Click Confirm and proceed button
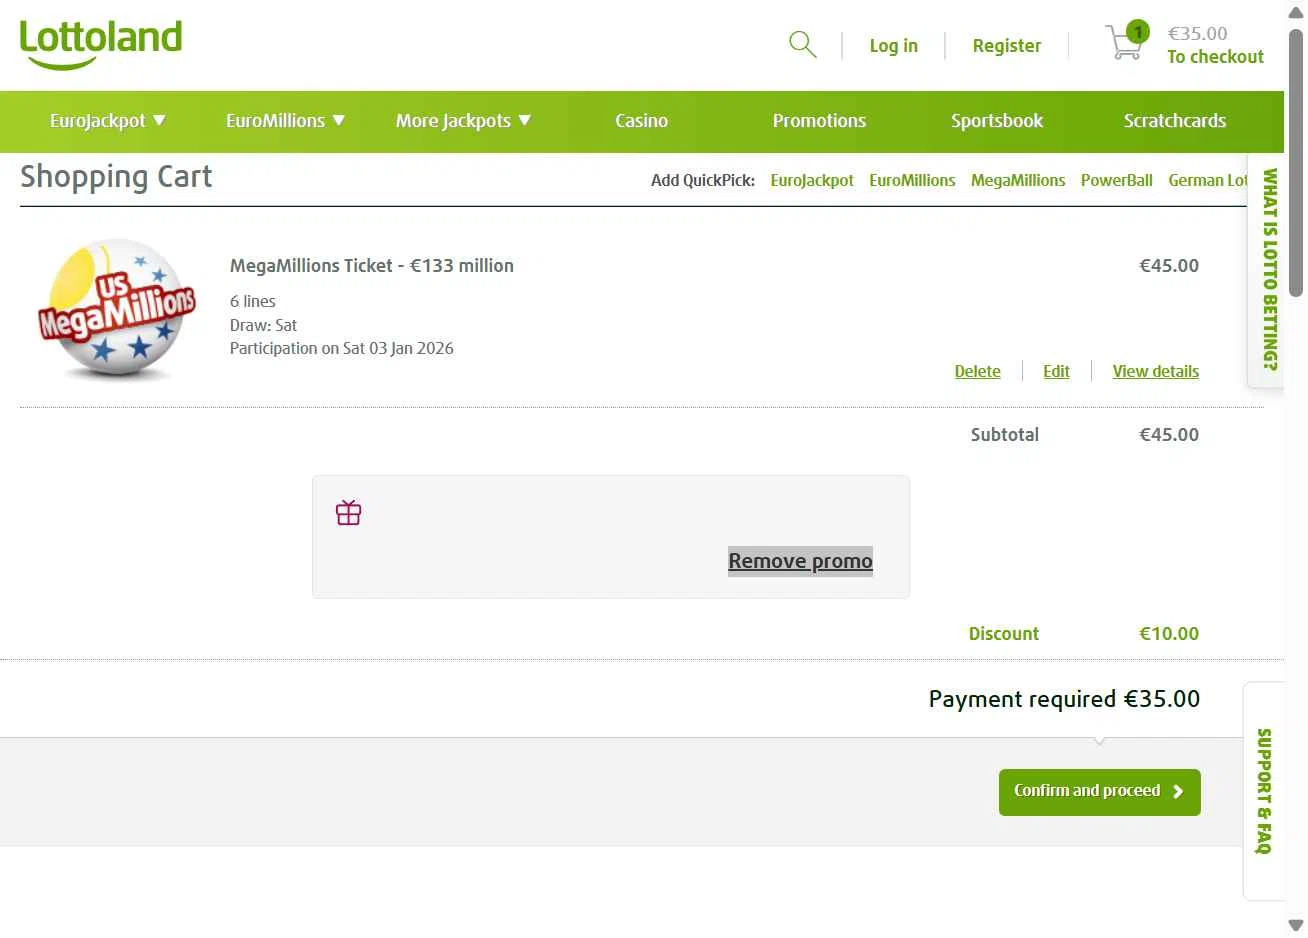The height and width of the screenshot is (938, 1308). click(x=1100, y=792)
